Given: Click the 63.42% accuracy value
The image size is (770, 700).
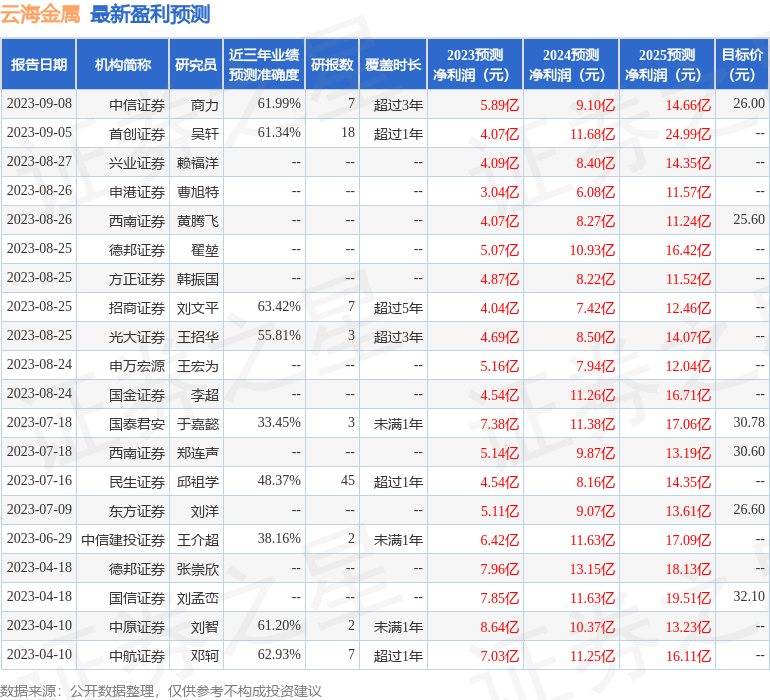Looking at the screenshot, I should [x=279, y=307].
